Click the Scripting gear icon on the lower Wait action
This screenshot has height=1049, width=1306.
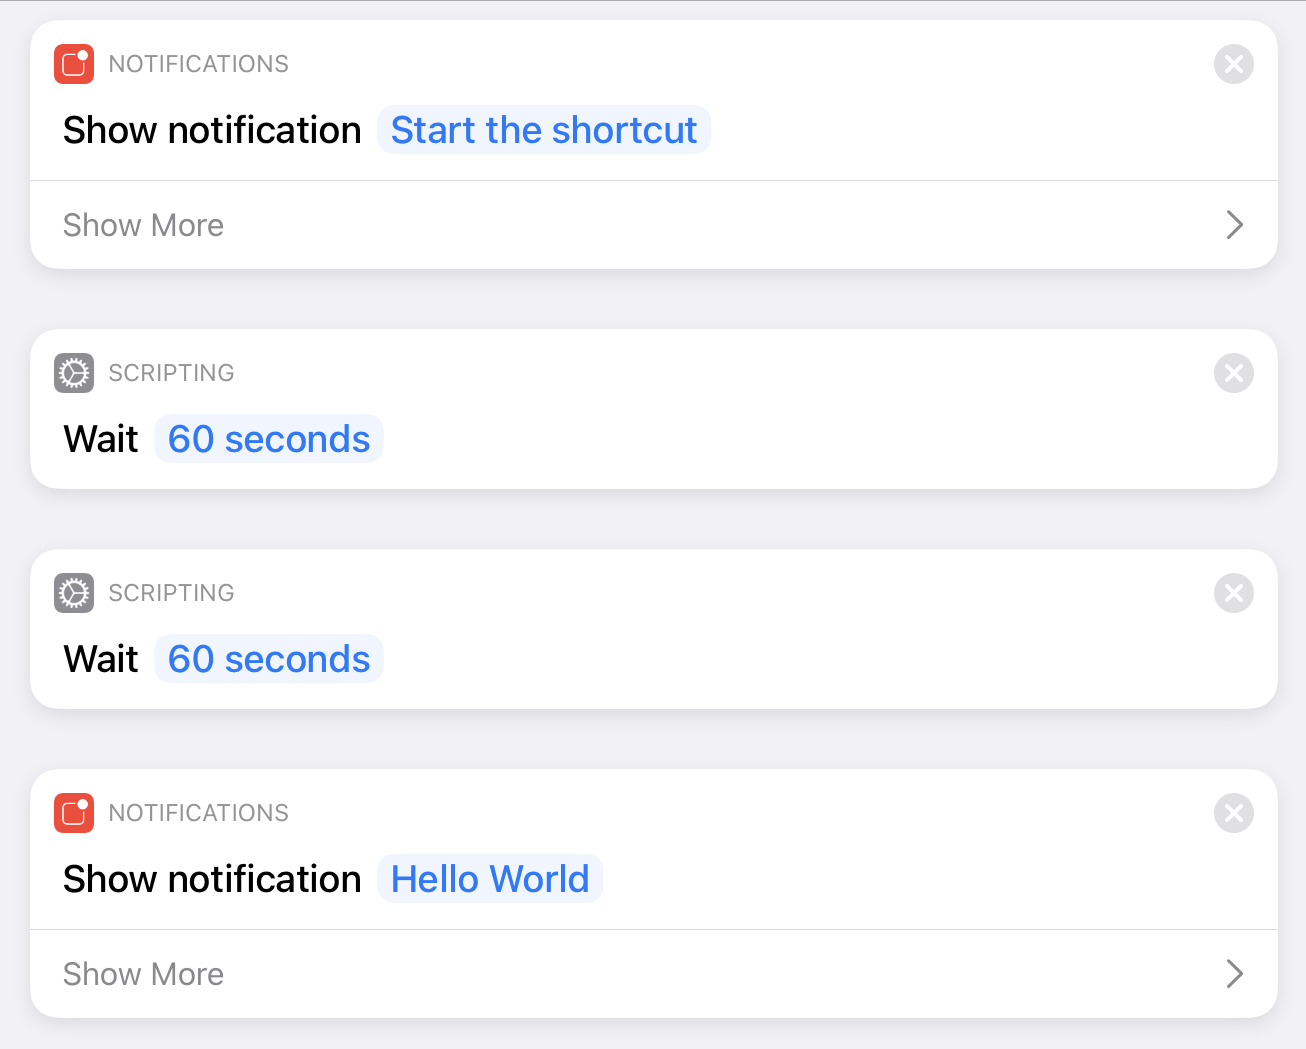pos(74,593)
